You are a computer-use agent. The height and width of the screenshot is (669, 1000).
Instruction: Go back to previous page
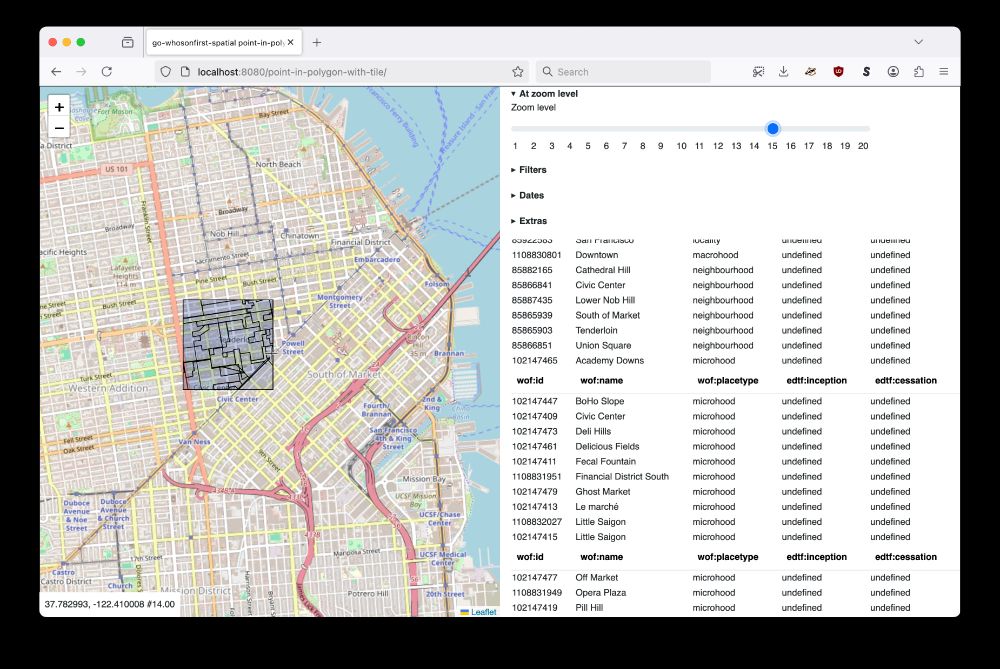(56, 72)
